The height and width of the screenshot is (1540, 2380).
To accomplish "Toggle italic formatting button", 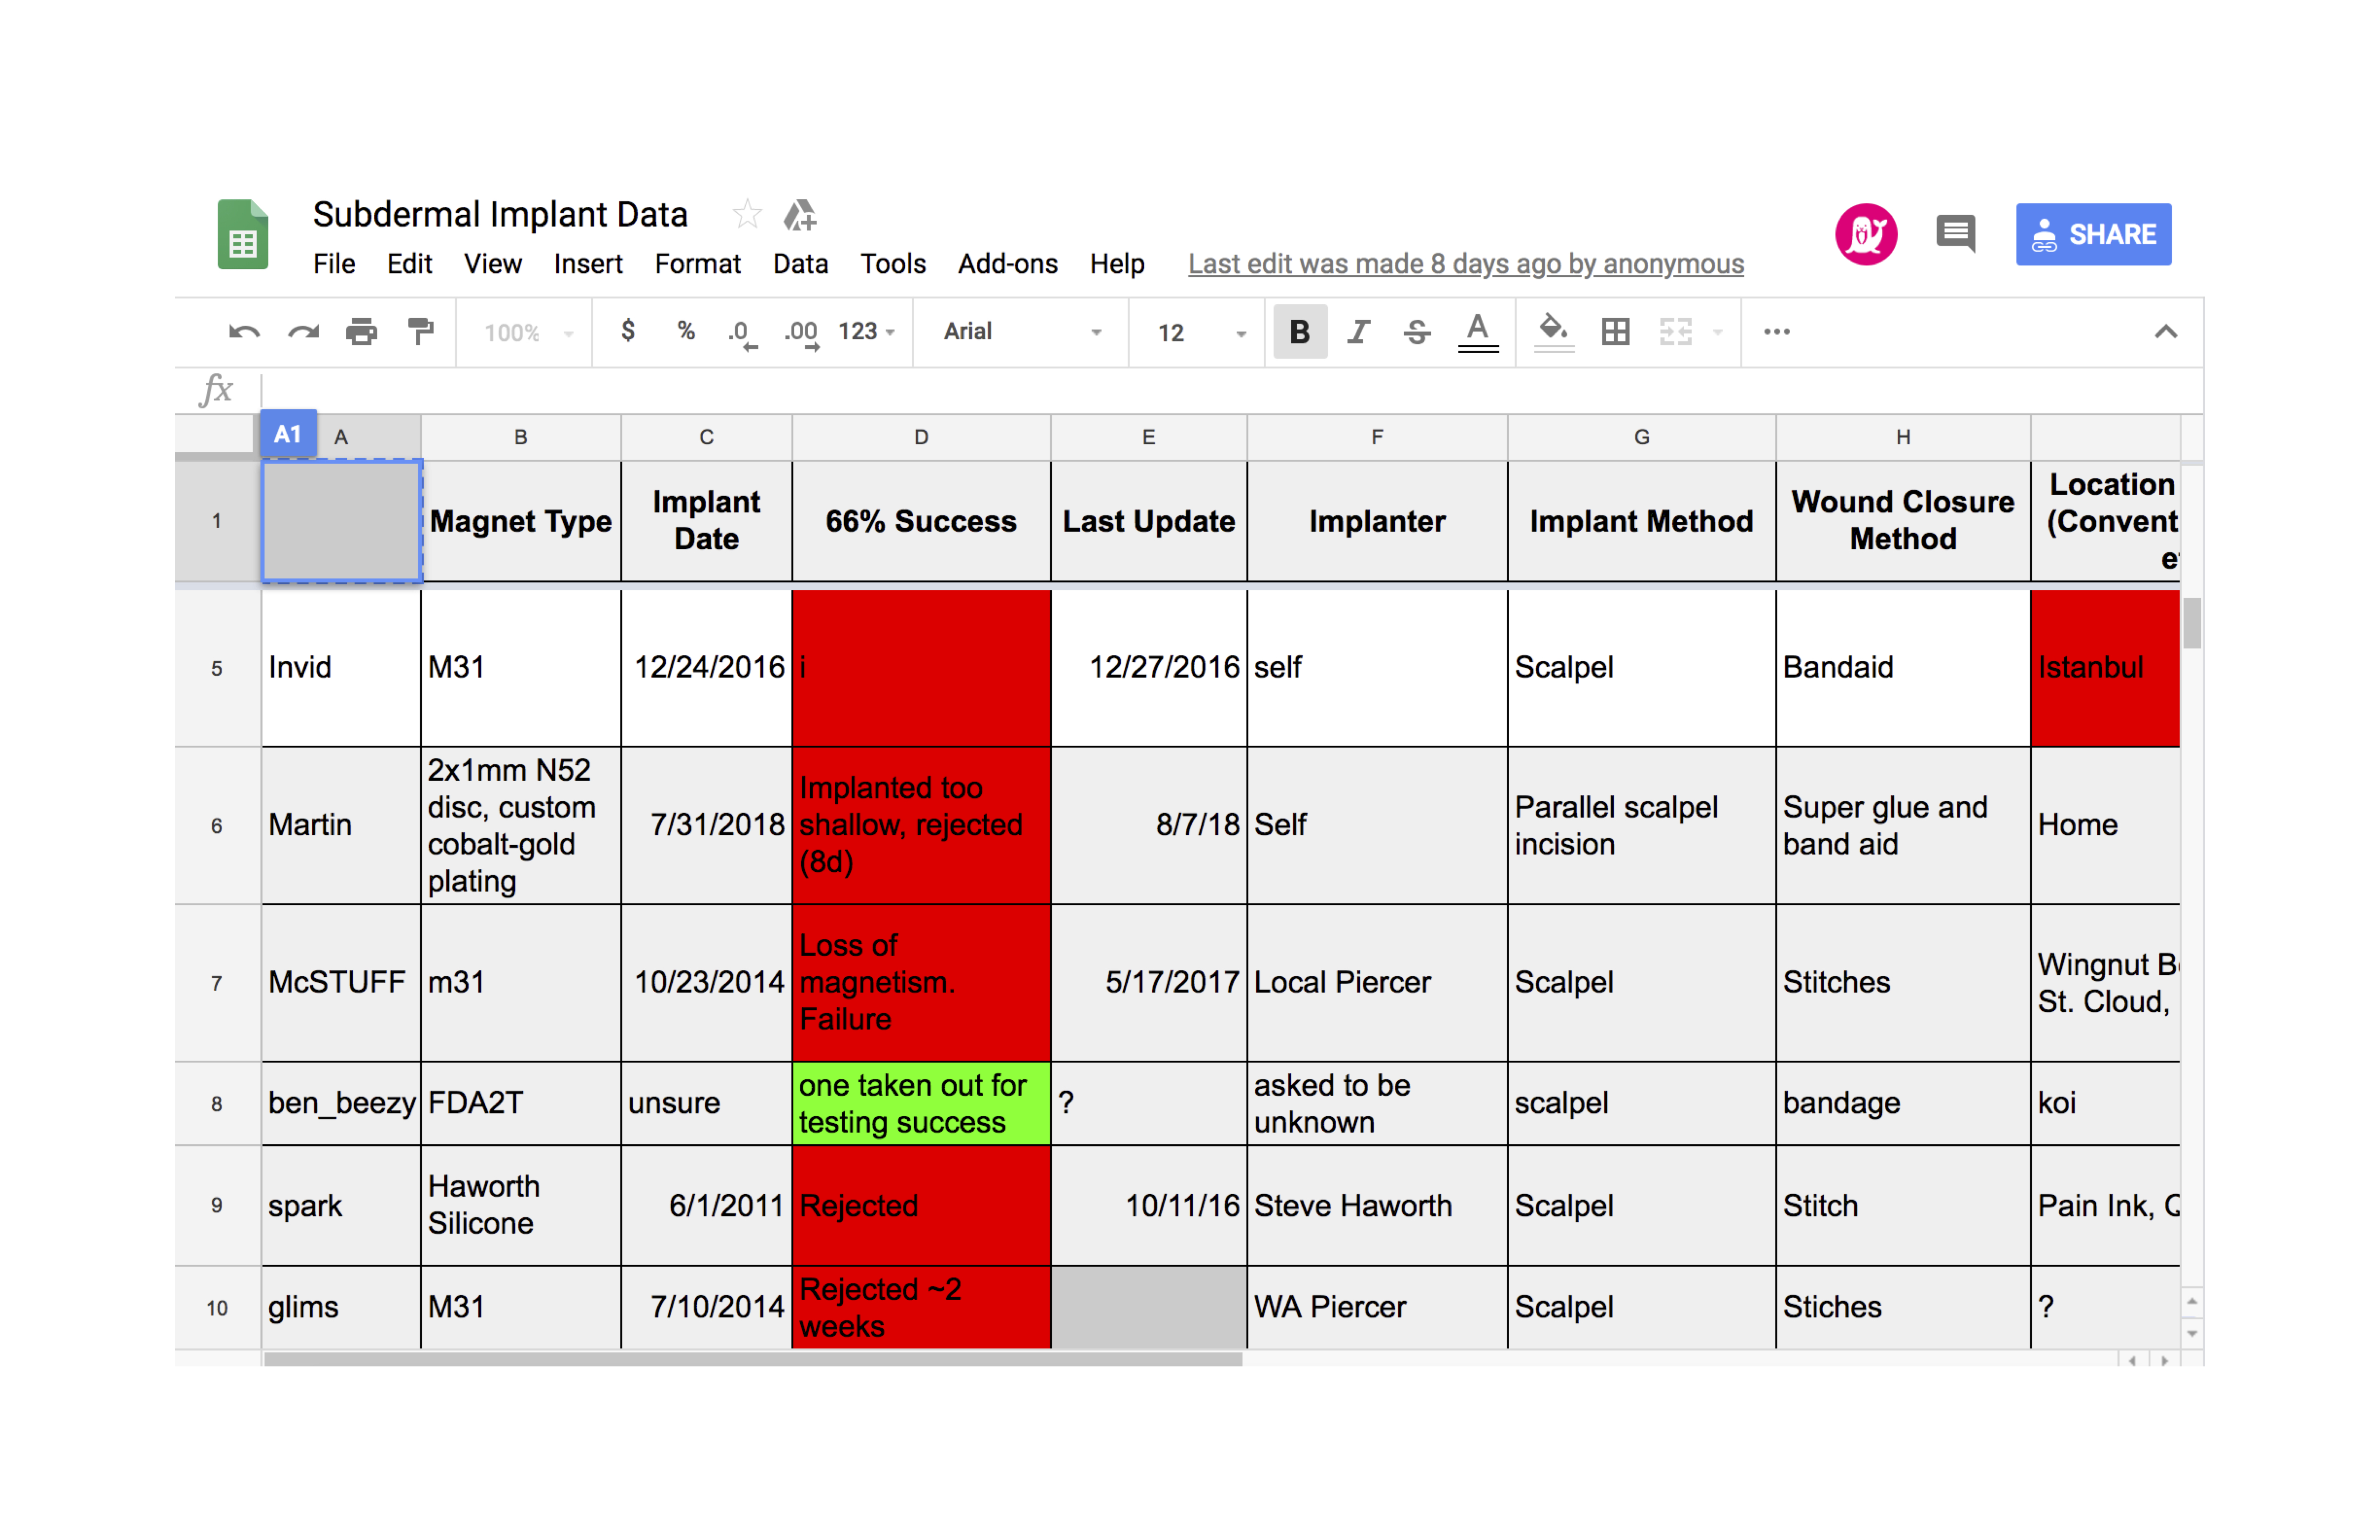I will (1358, 332).
